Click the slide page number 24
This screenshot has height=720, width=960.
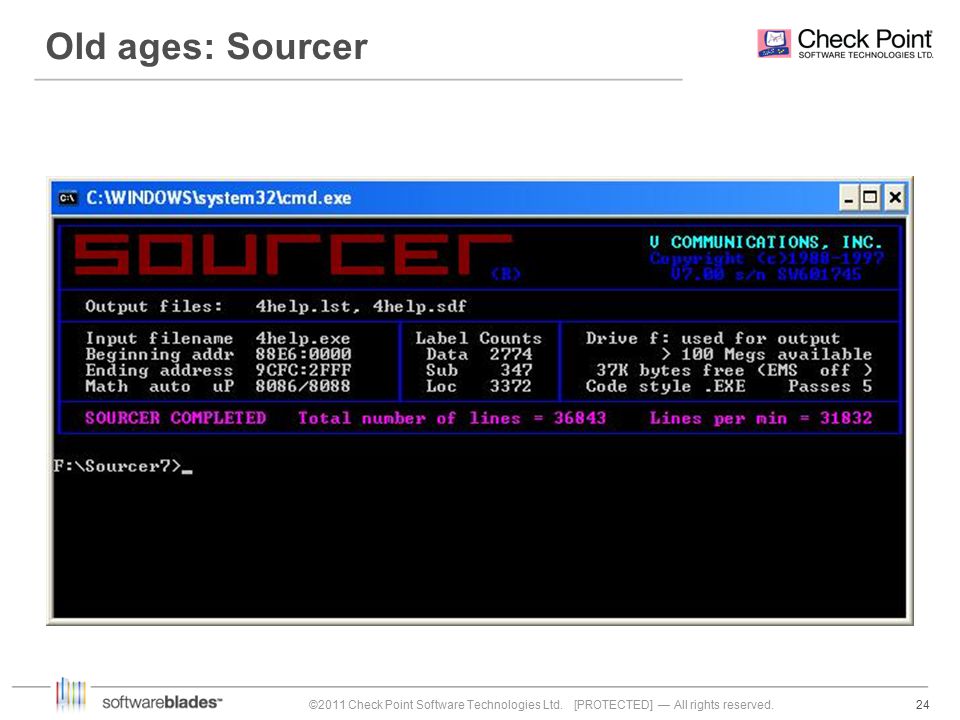pos(922,705)
